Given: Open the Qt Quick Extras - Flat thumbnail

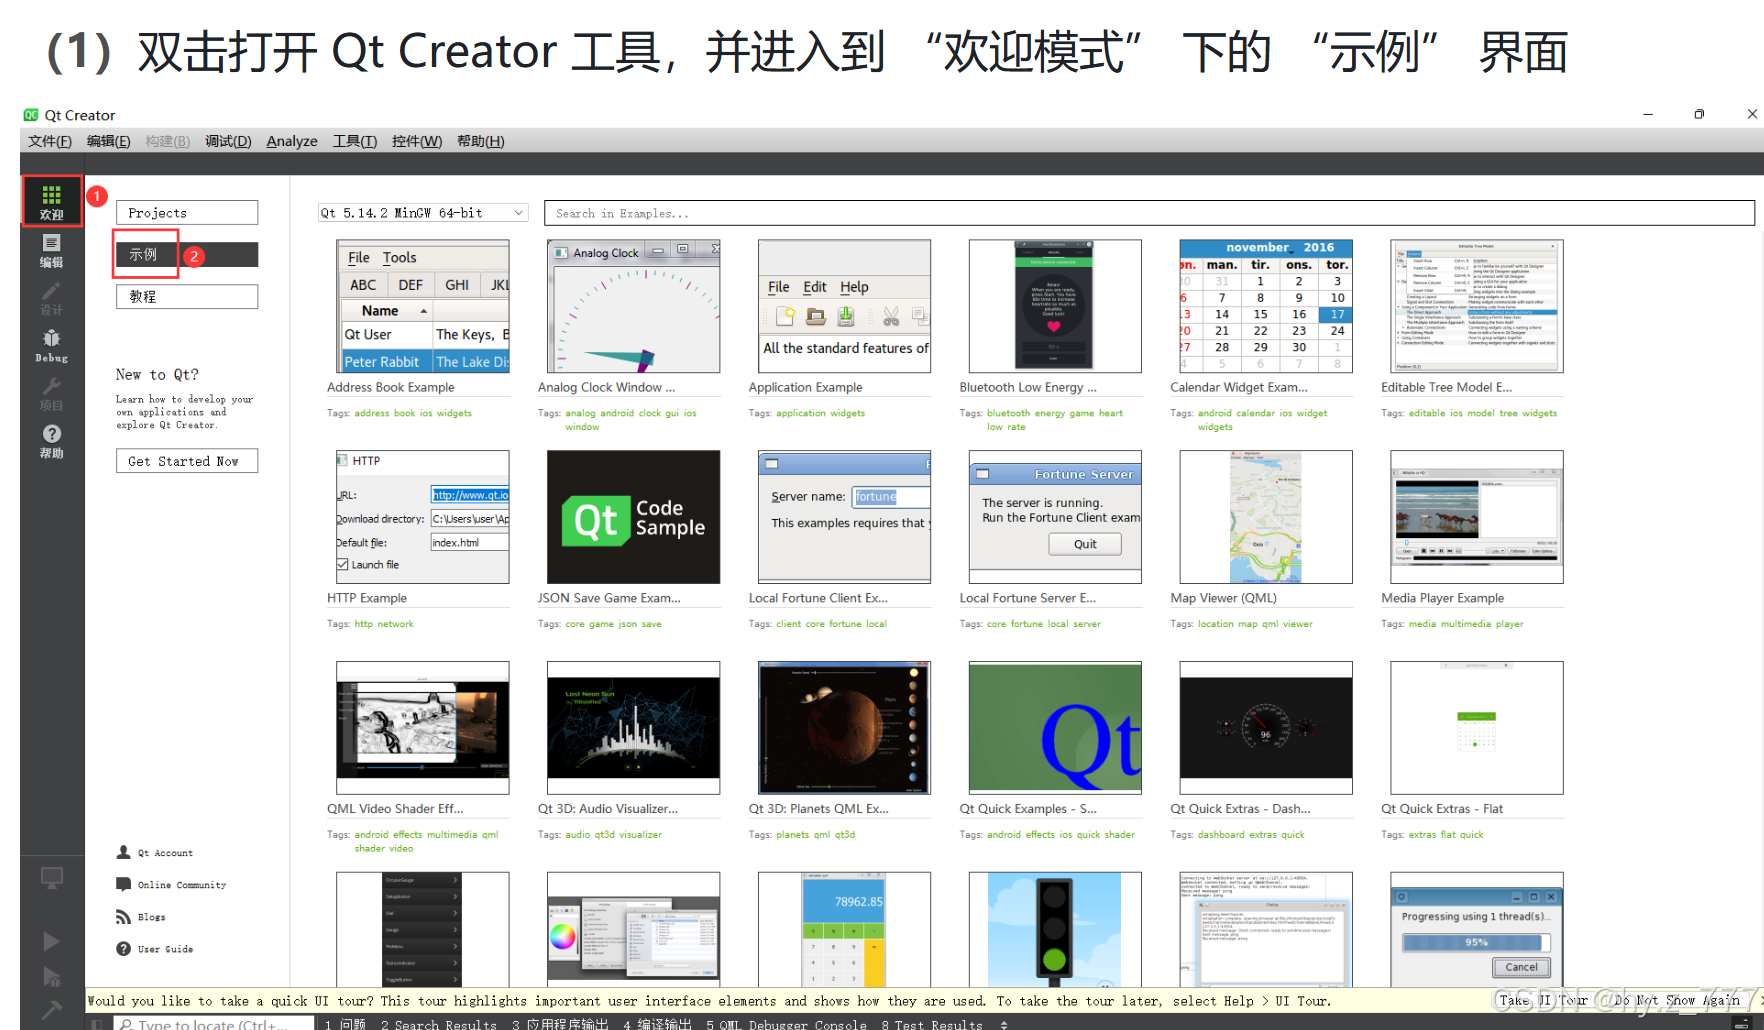Looking at the screenshot, I should tap(1477, 728).
